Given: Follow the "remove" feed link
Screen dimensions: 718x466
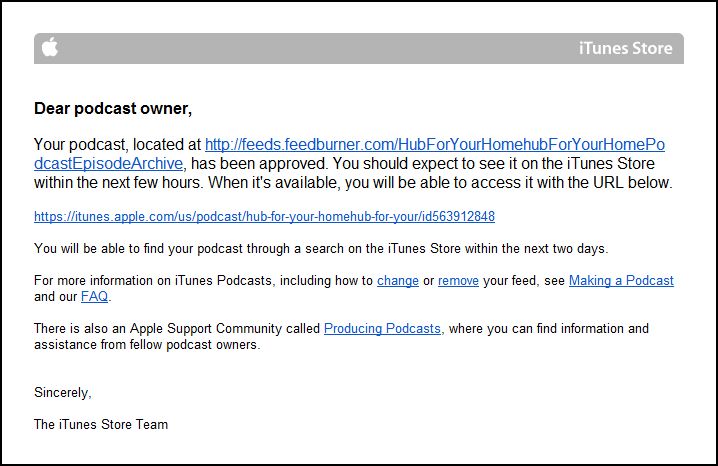Looking at the screenshot, I should click(x=458, y=281).
